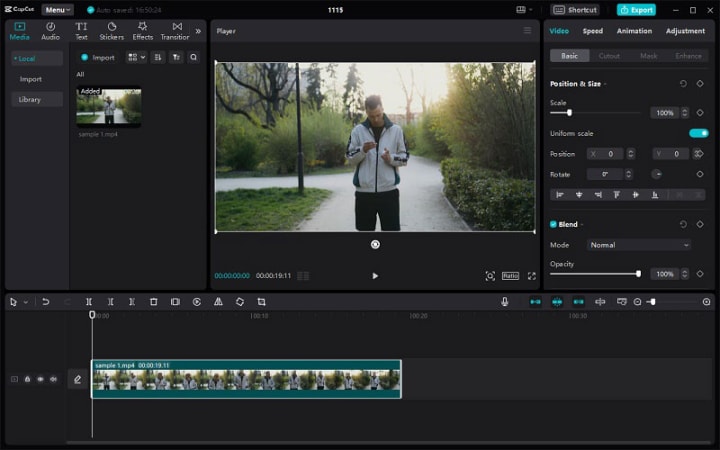
Task: Click the Split clip tool in timeline toolbar
Action: [89, 301]
